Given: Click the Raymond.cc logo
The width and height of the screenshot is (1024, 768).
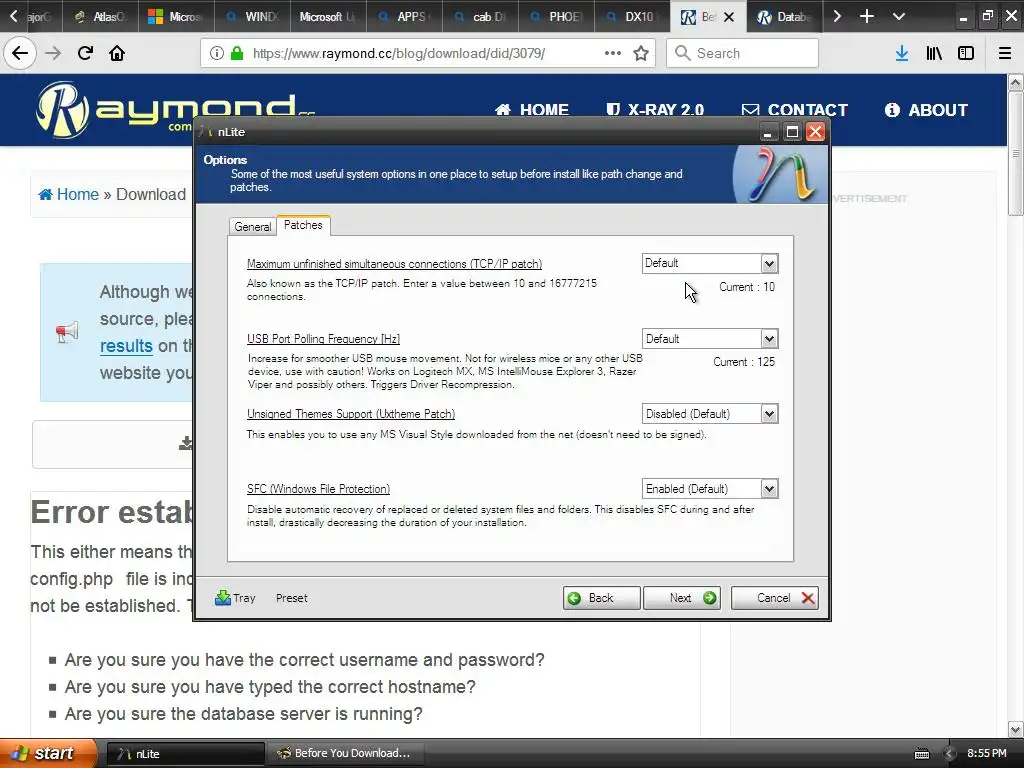Looking at the screenshot, I should point(175,108).
